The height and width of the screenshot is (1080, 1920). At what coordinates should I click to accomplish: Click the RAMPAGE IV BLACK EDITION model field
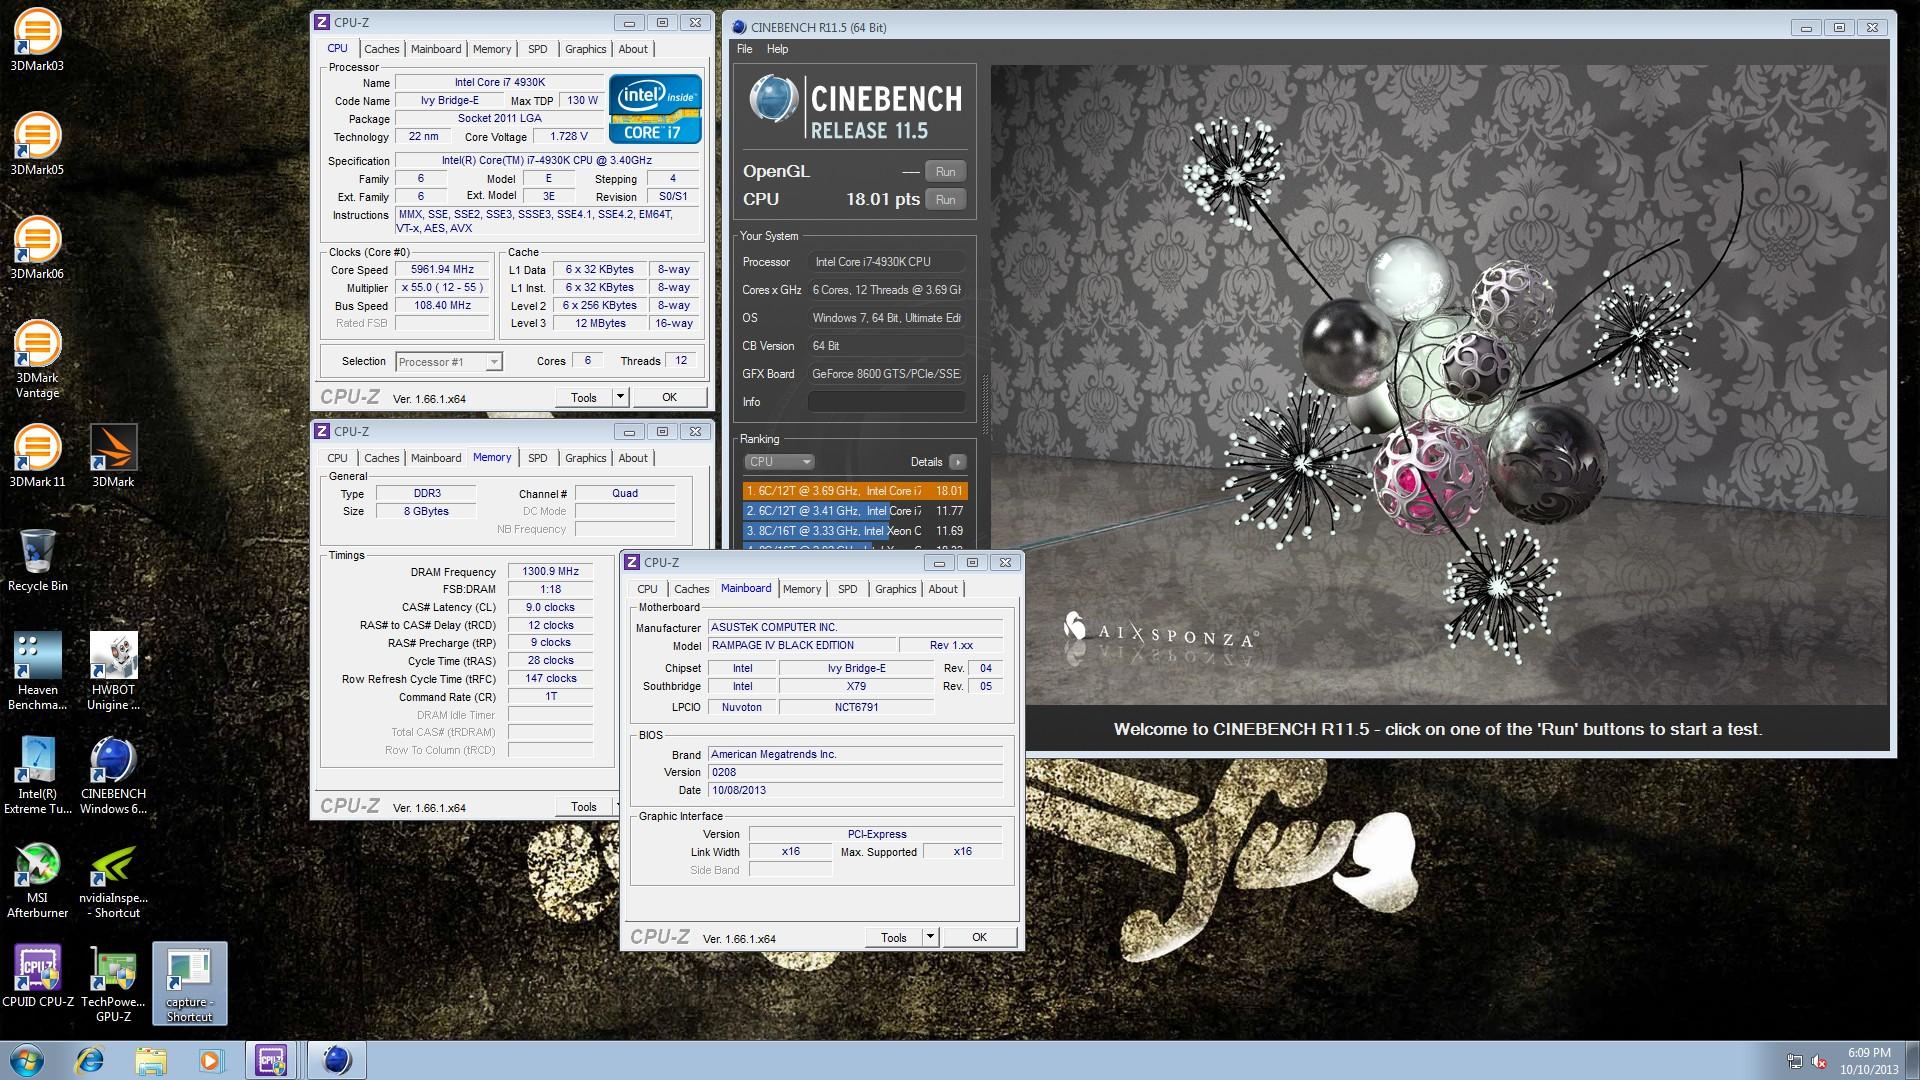tap(802, 645)
